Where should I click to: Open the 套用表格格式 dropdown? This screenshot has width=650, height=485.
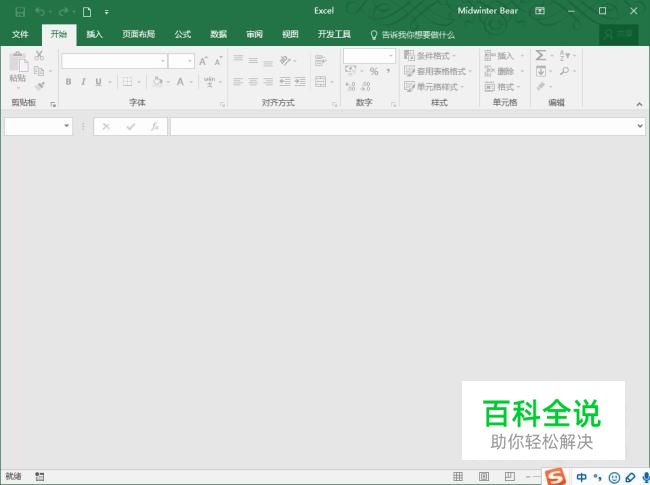click(438, 71)
